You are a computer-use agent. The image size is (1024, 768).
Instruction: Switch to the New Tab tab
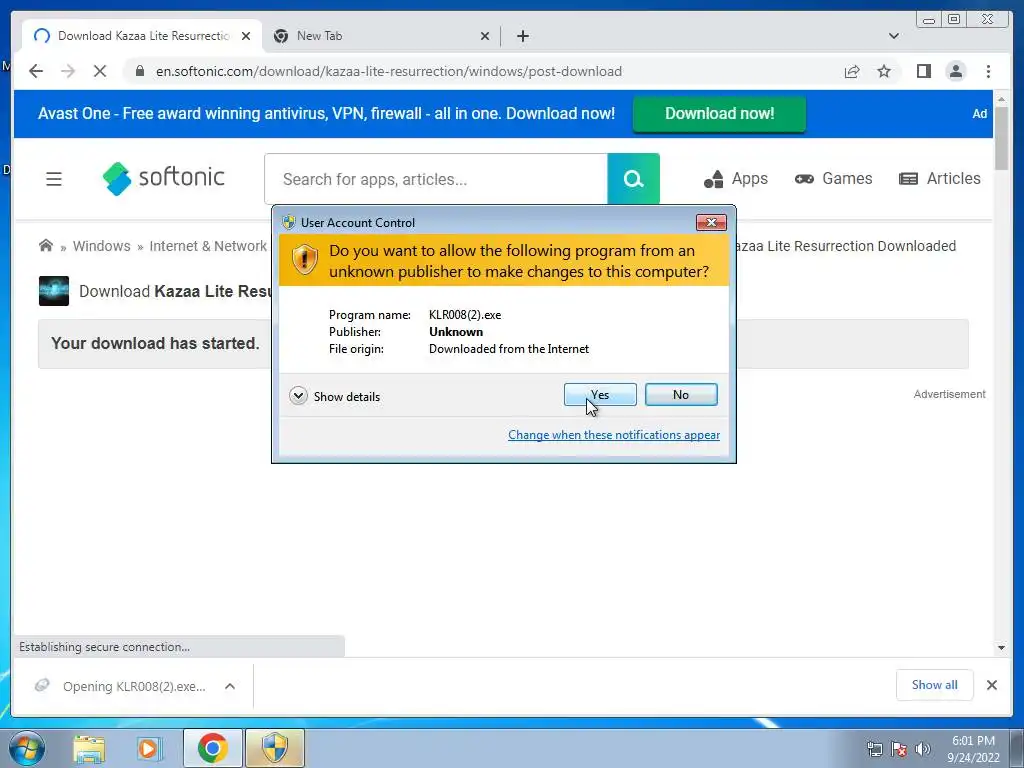(379, 36)
